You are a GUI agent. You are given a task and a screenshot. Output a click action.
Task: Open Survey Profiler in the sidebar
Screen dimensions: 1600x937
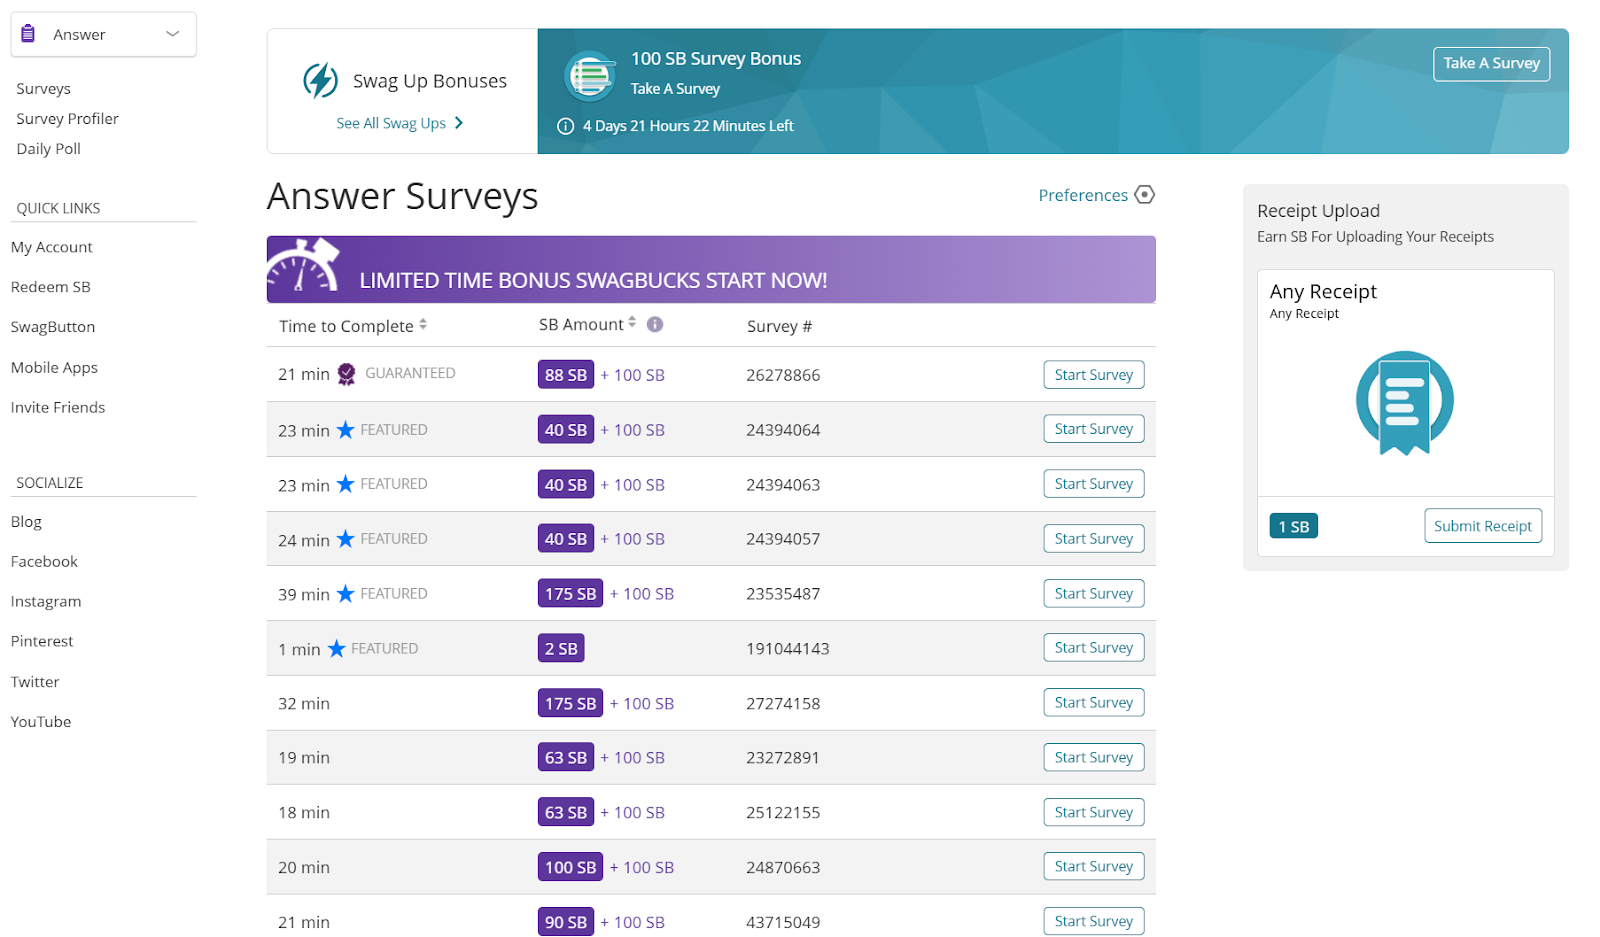coord(67,119)
